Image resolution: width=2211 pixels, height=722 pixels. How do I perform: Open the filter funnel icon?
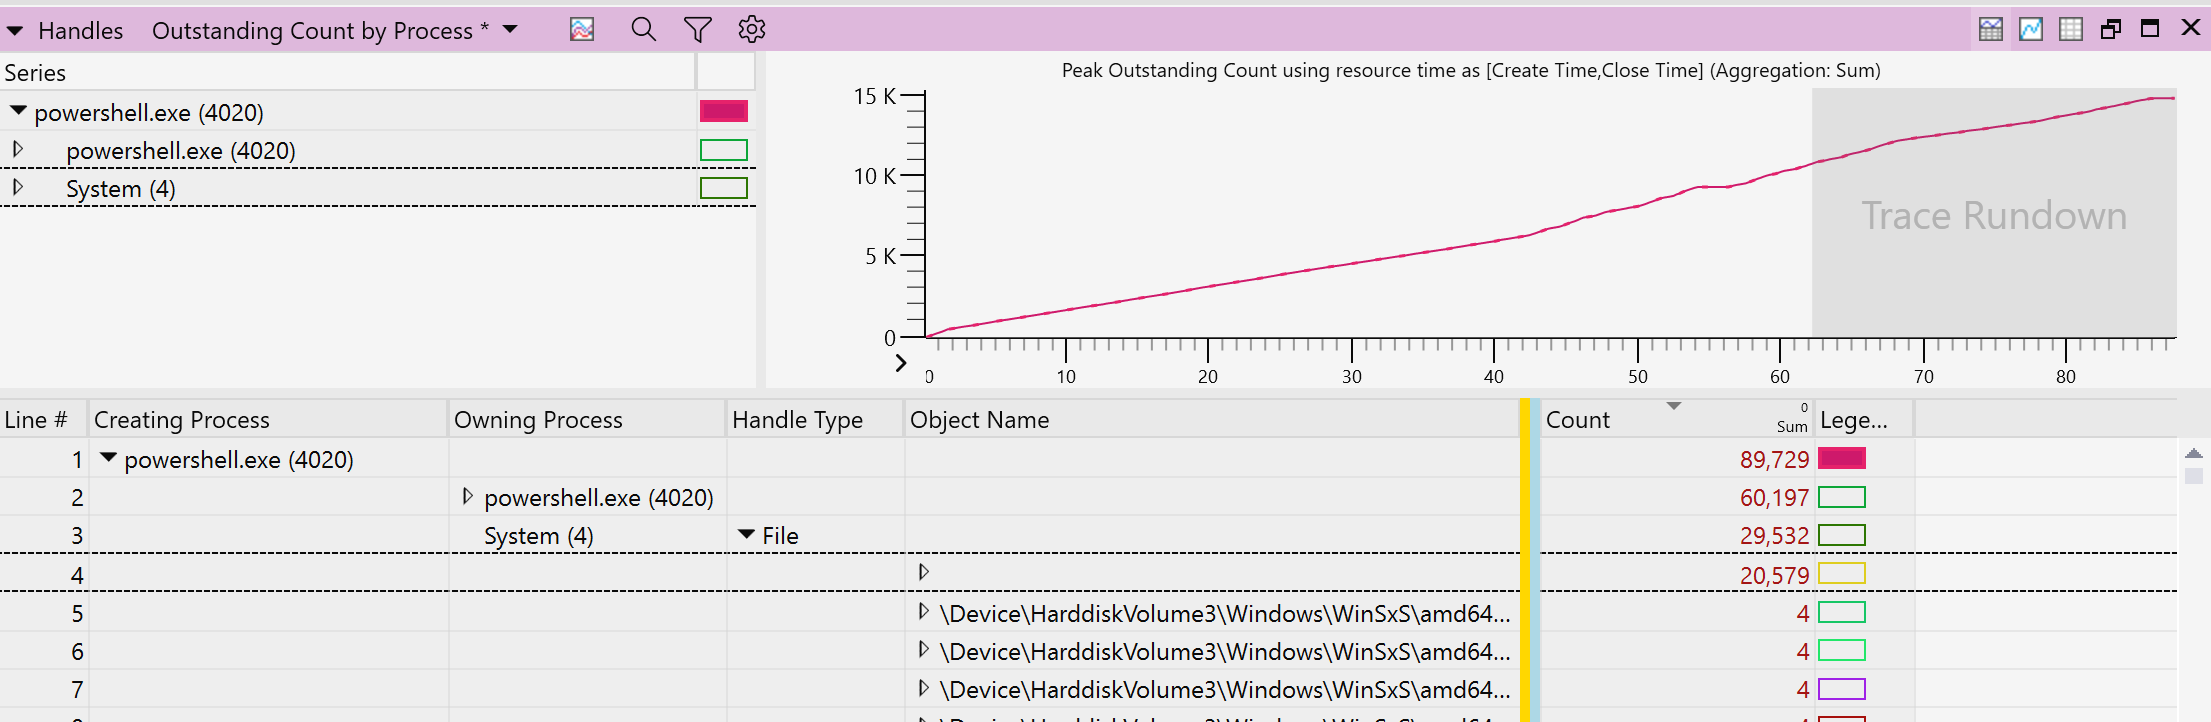click(697, 30)
